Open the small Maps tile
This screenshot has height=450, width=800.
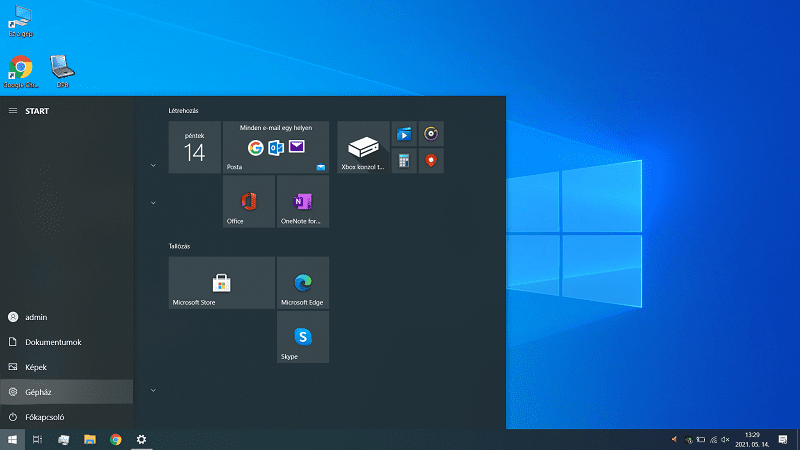(431, 161)
